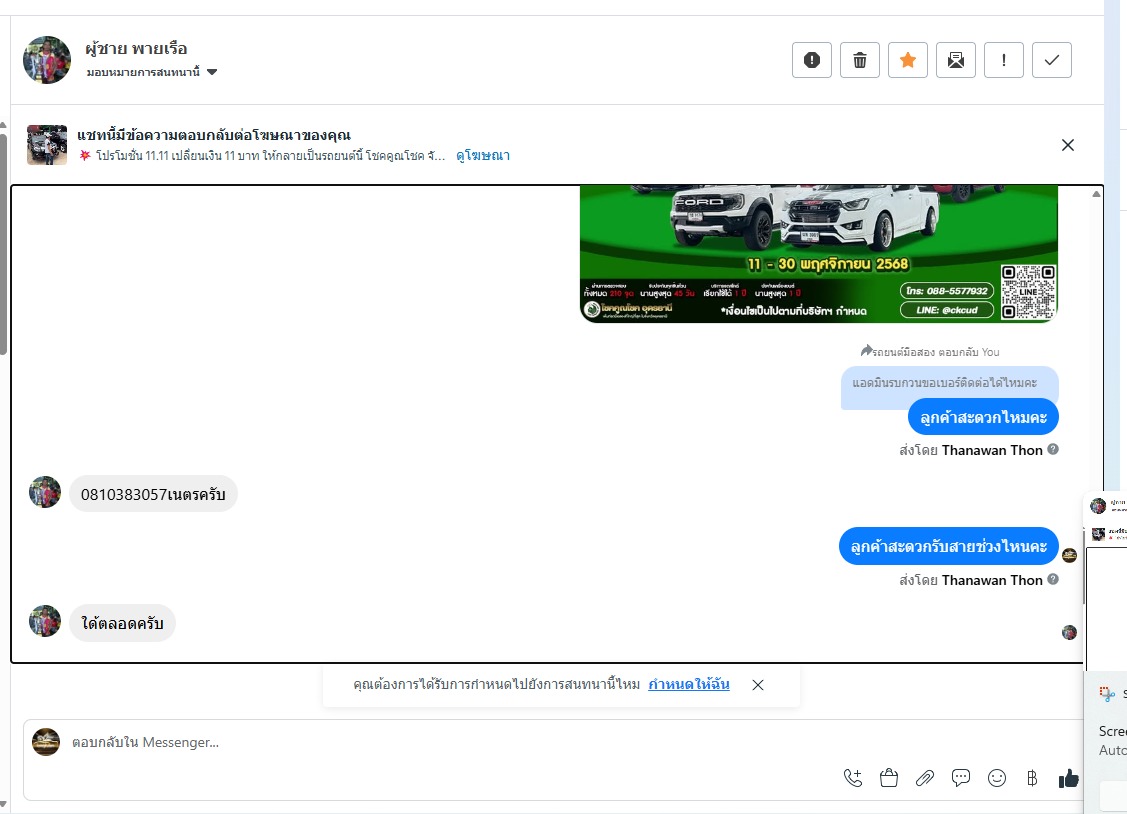
Task: Mark the conversation as spam
Action: click(811, 60)
